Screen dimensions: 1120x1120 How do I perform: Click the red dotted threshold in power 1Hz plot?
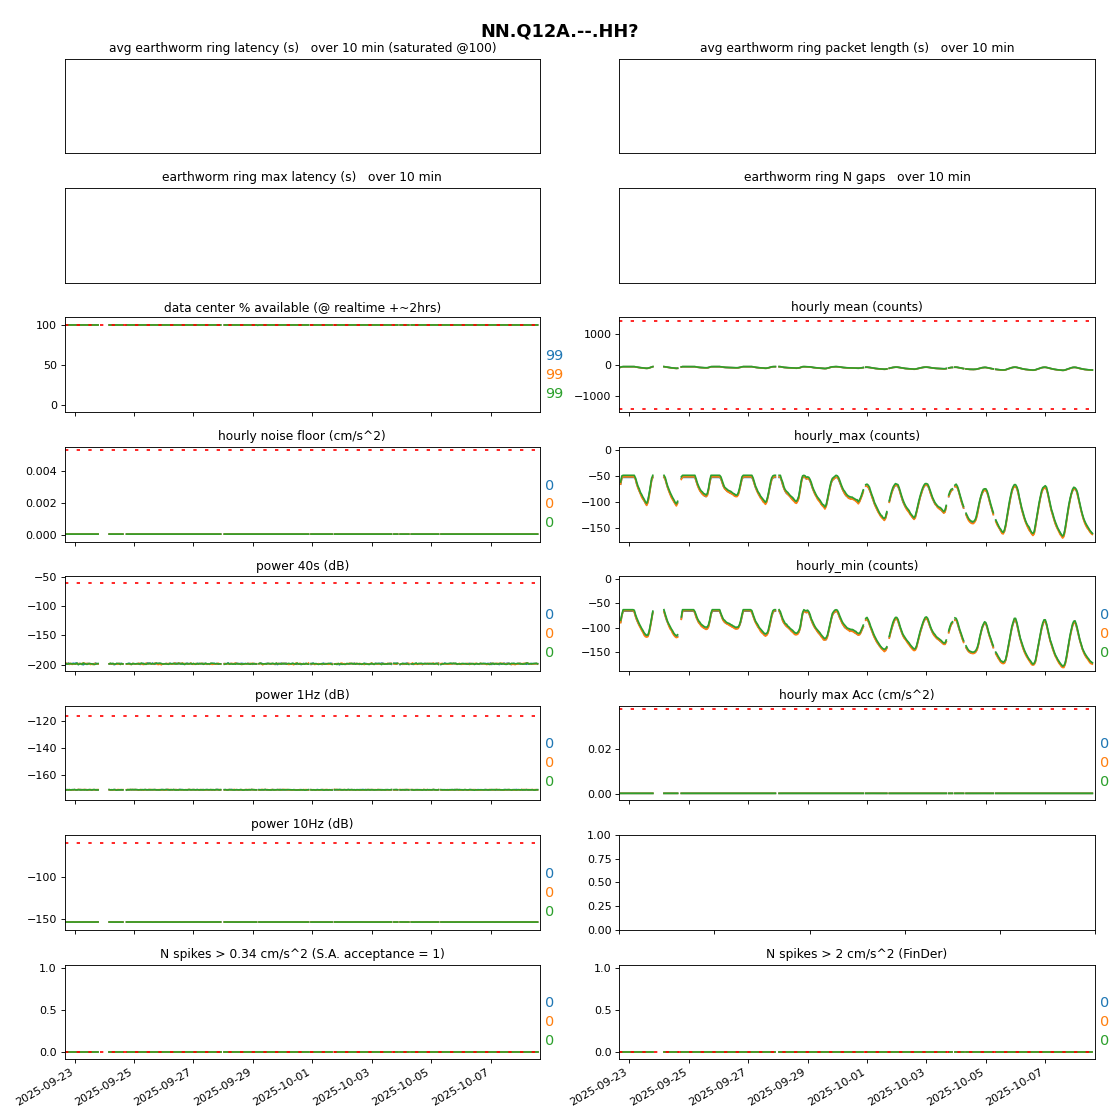pyautogui.click(x=302, y=716)
